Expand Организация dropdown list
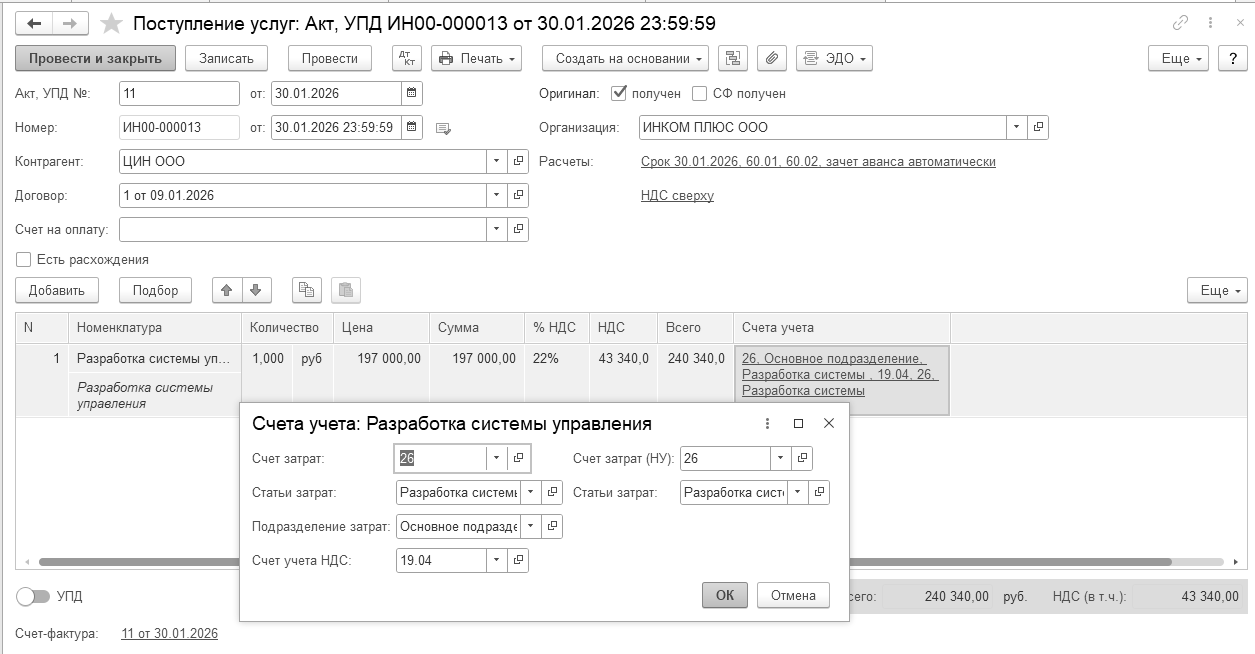1255x654 pixels. click(x=1017, y=127)
